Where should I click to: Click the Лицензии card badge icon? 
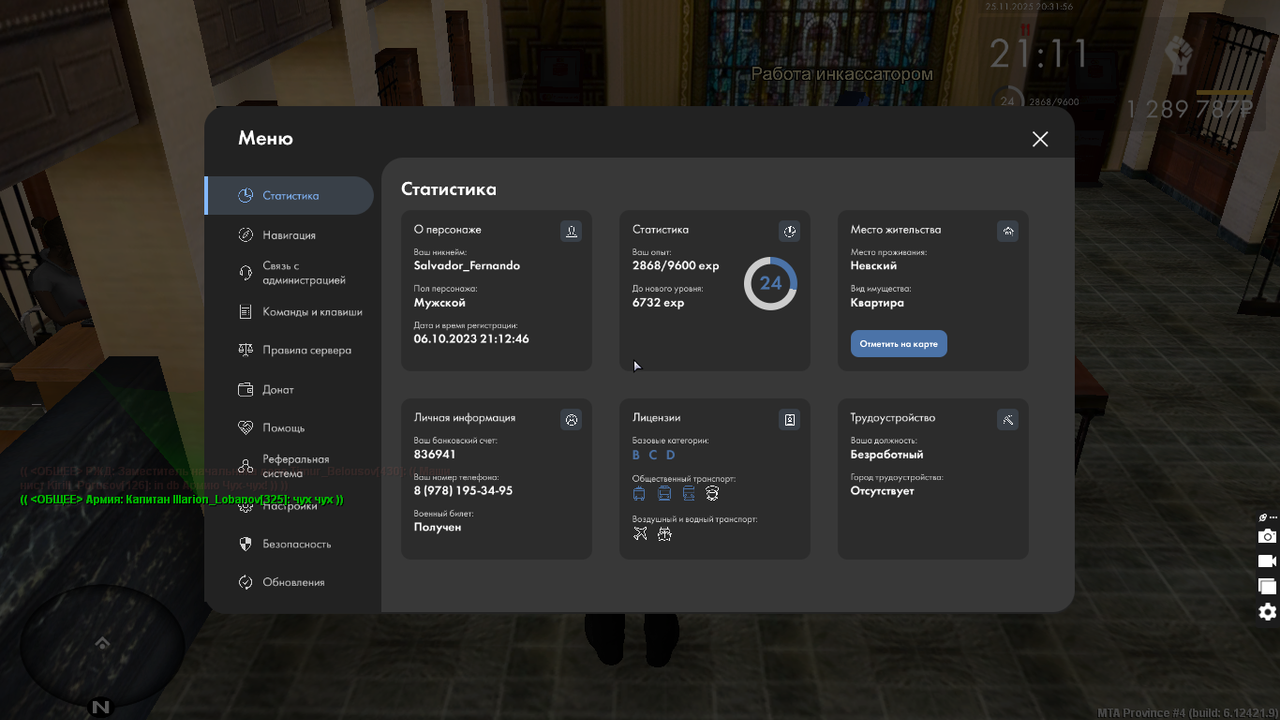click(x=789, y=420)
